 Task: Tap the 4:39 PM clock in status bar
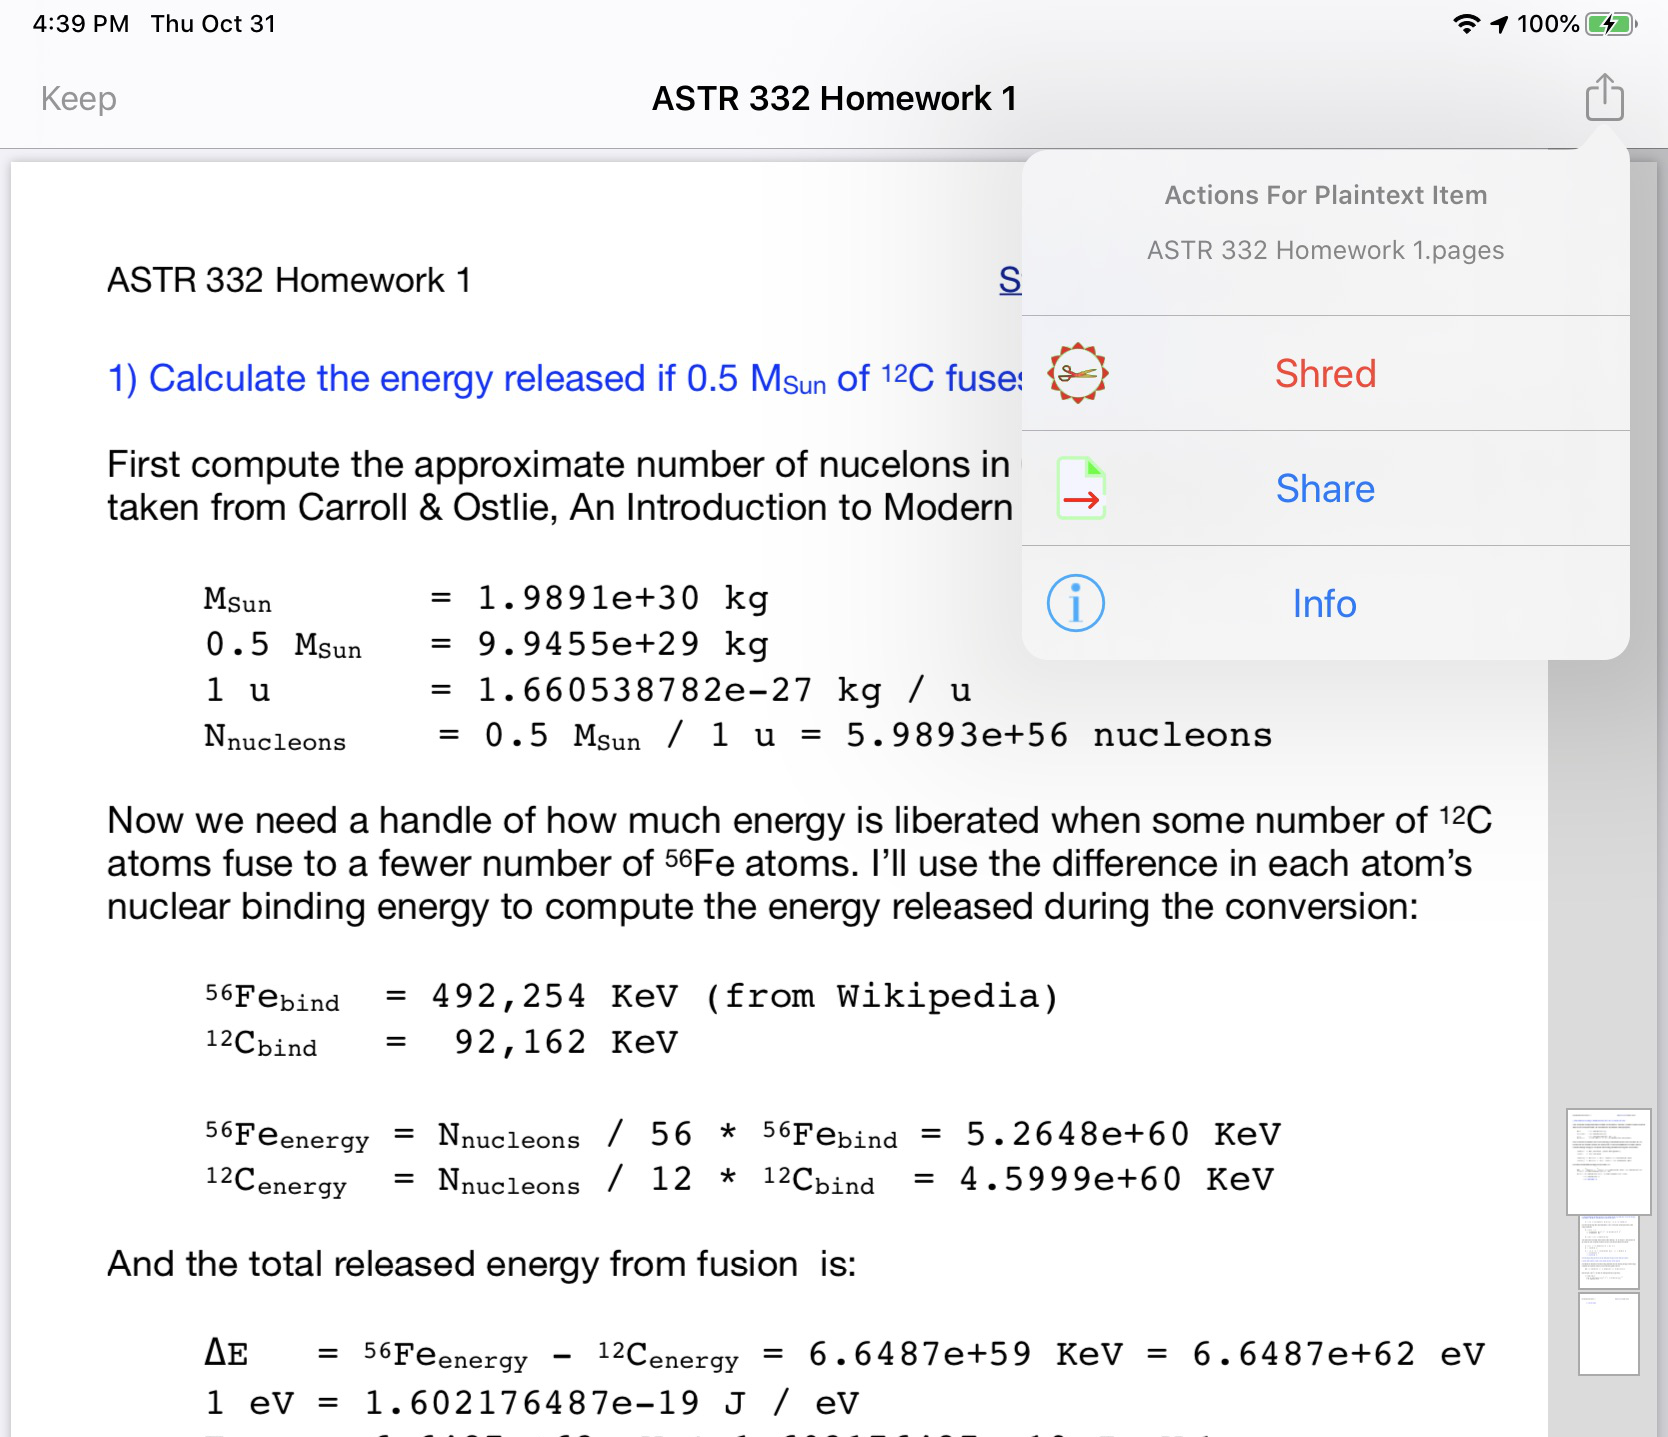coord(81,24)
